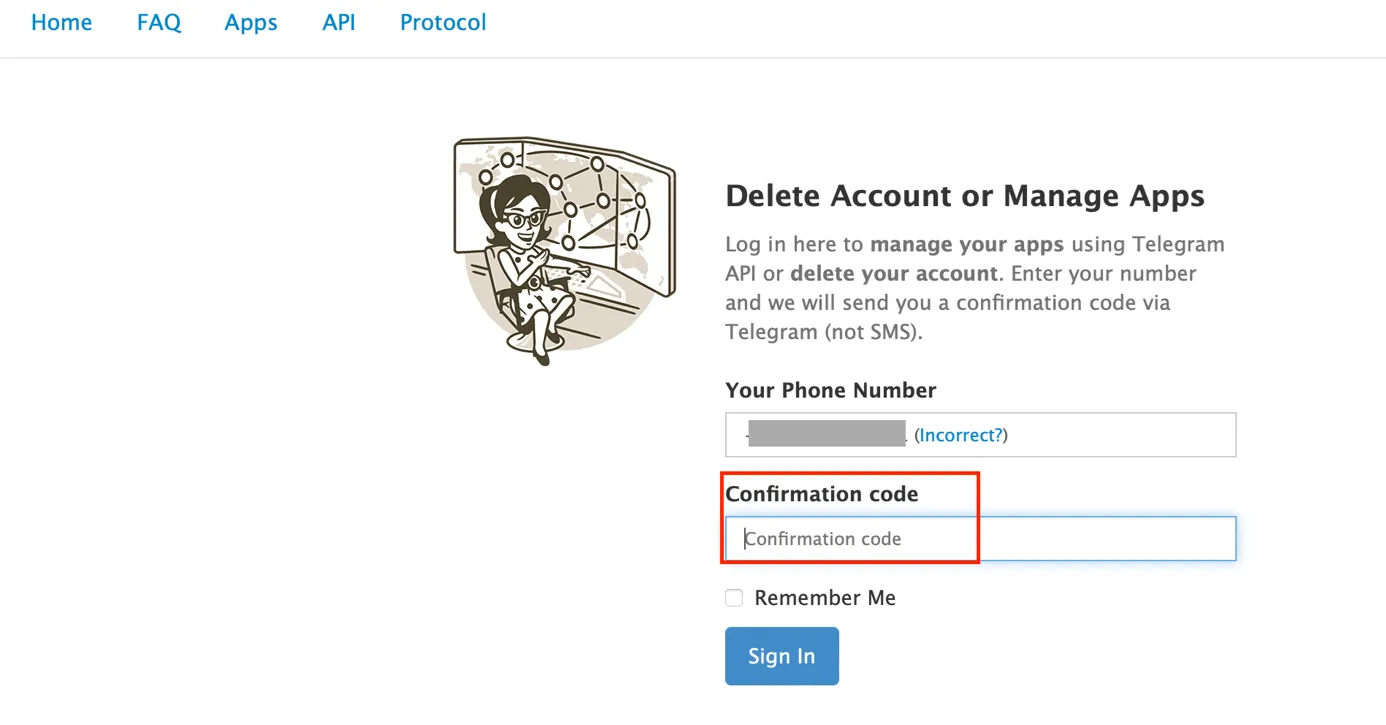Click the gray redacted phone number block
Image resolution: width=1386 pixels, height=725 pixels.
pyautogui.click(x=826, y=434)
